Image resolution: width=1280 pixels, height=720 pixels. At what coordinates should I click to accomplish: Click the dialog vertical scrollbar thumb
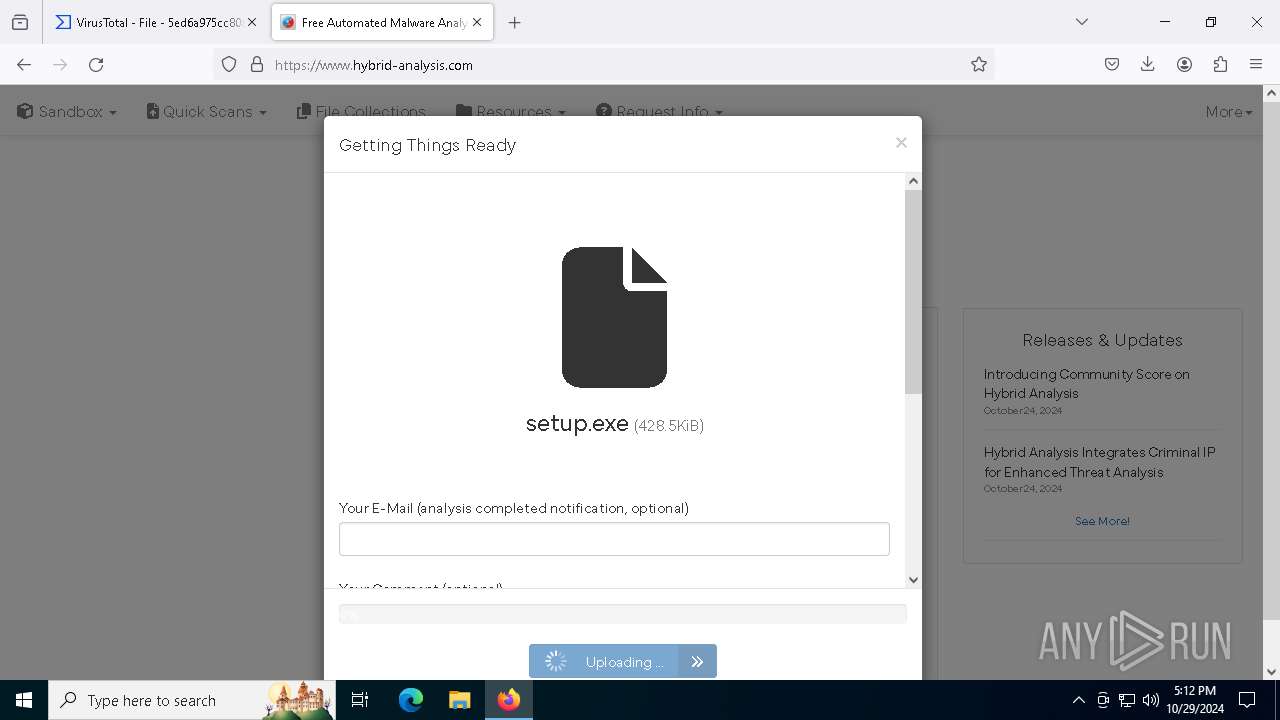coord(913,291)
